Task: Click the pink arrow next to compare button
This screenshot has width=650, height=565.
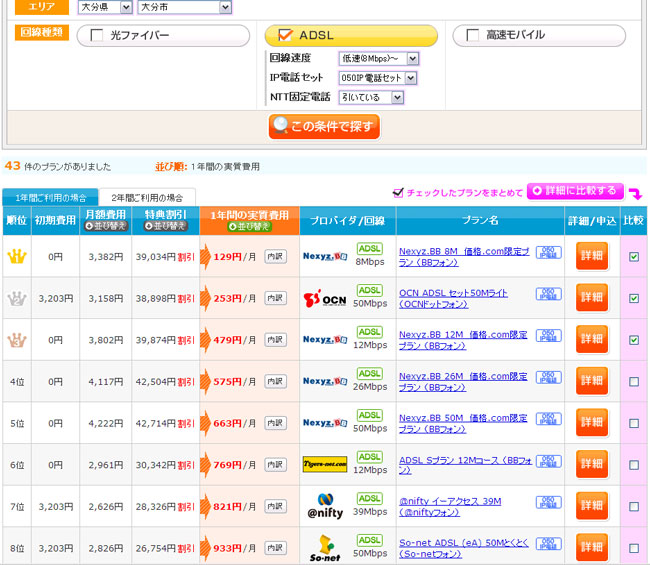Action: pyautogui.click(x=635, y=193)
